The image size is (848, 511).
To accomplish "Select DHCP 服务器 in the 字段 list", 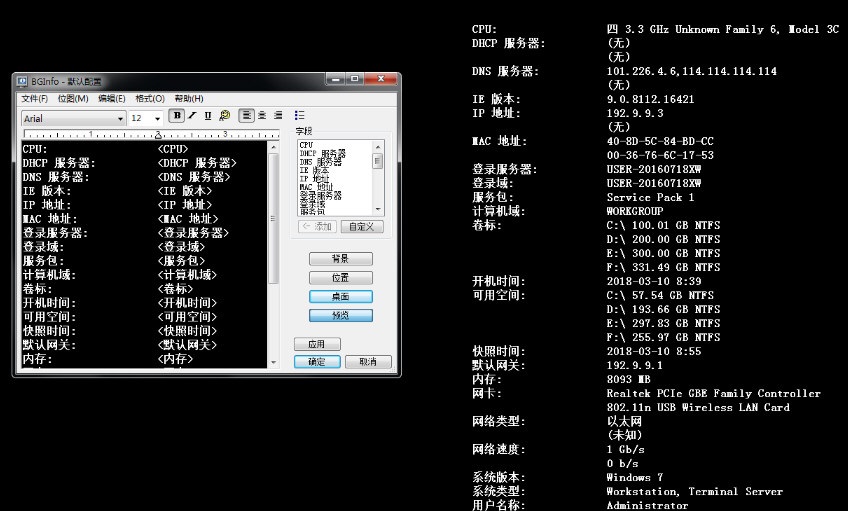I will [322, 154].
